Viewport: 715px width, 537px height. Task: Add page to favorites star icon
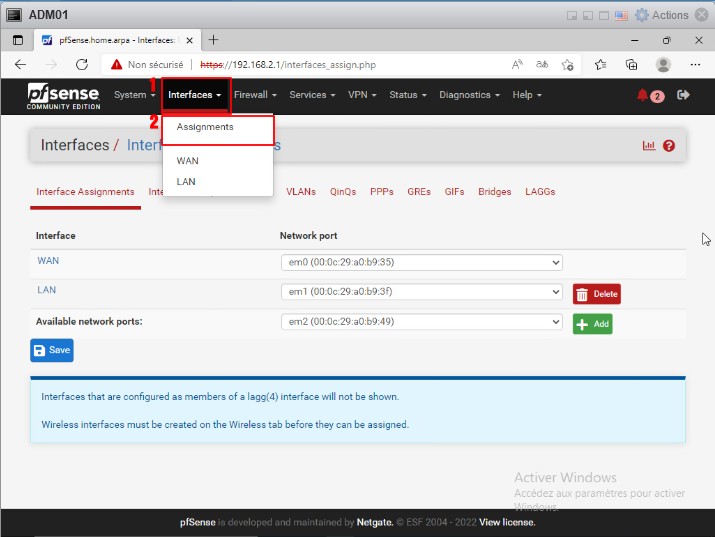coord(567,64)
